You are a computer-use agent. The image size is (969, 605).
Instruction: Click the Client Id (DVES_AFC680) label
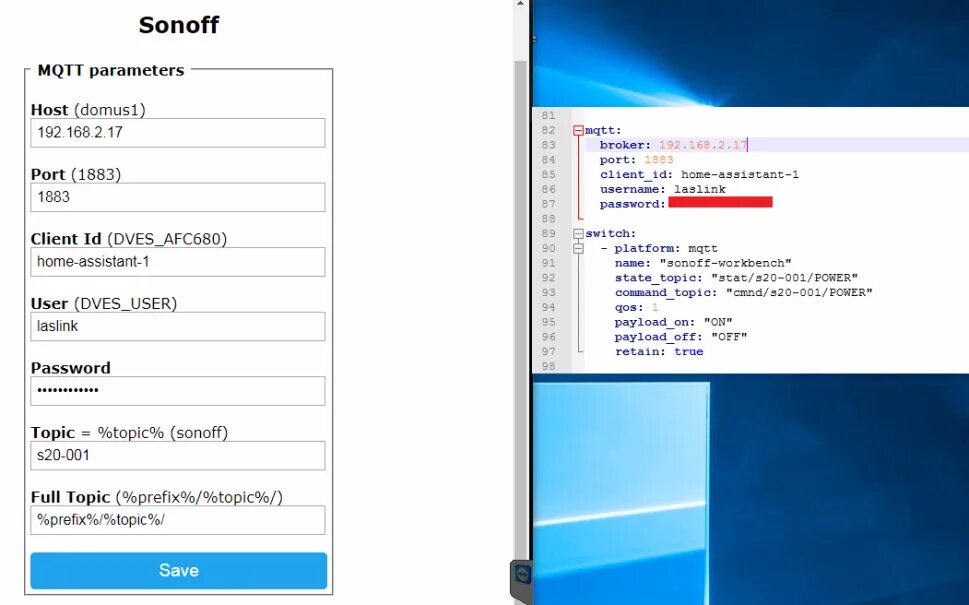click(129, 239)
